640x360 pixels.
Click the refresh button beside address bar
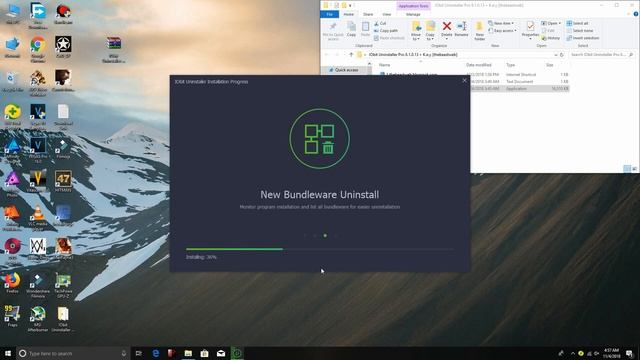[x=562, y=54]
